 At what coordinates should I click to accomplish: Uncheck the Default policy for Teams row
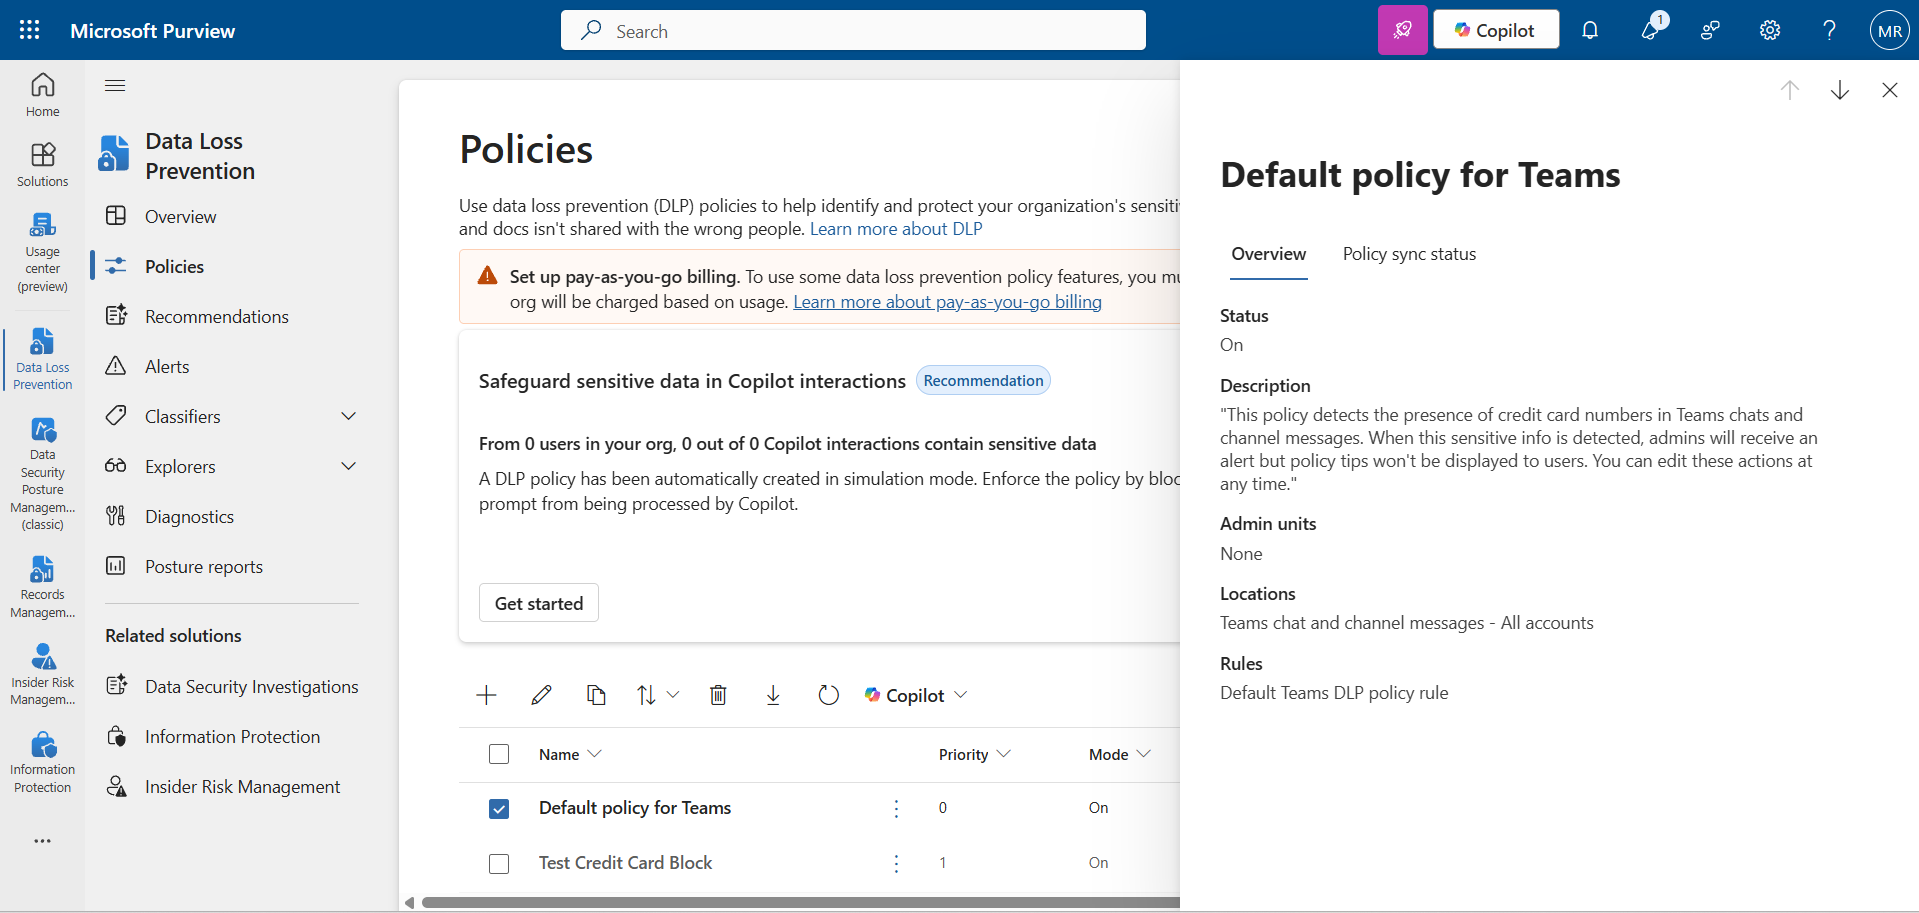(498, 808)
